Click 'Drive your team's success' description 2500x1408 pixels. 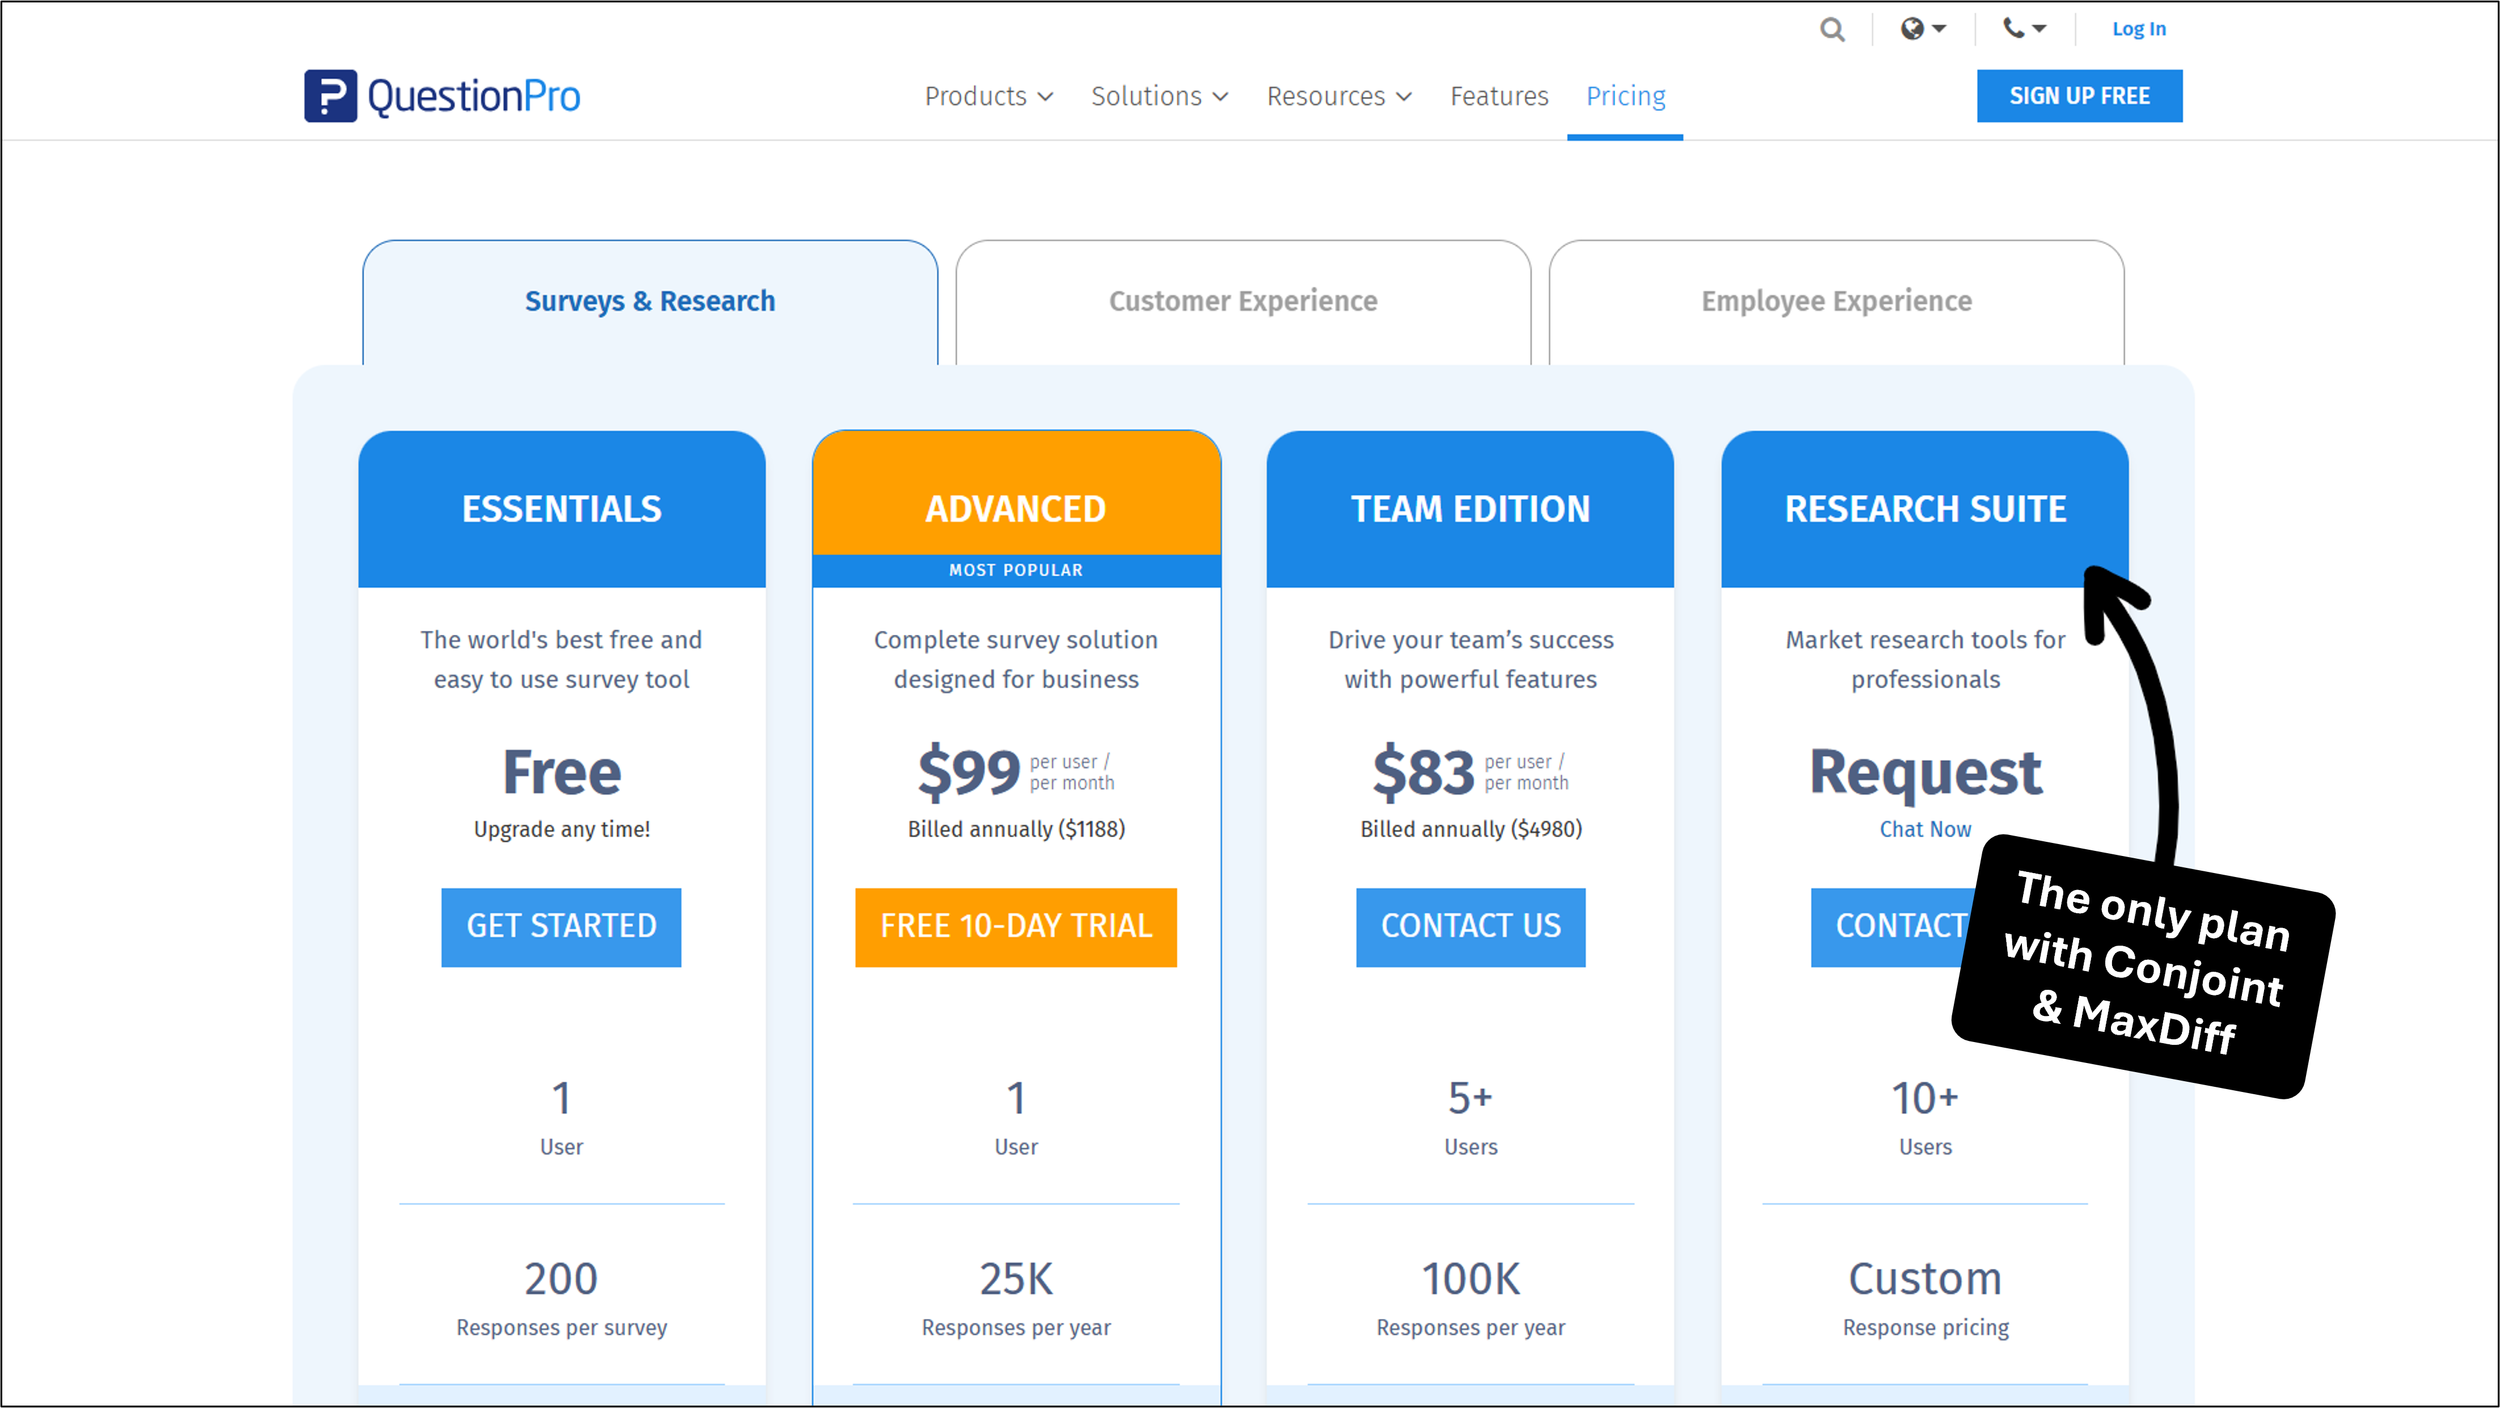pos(1470,659)
